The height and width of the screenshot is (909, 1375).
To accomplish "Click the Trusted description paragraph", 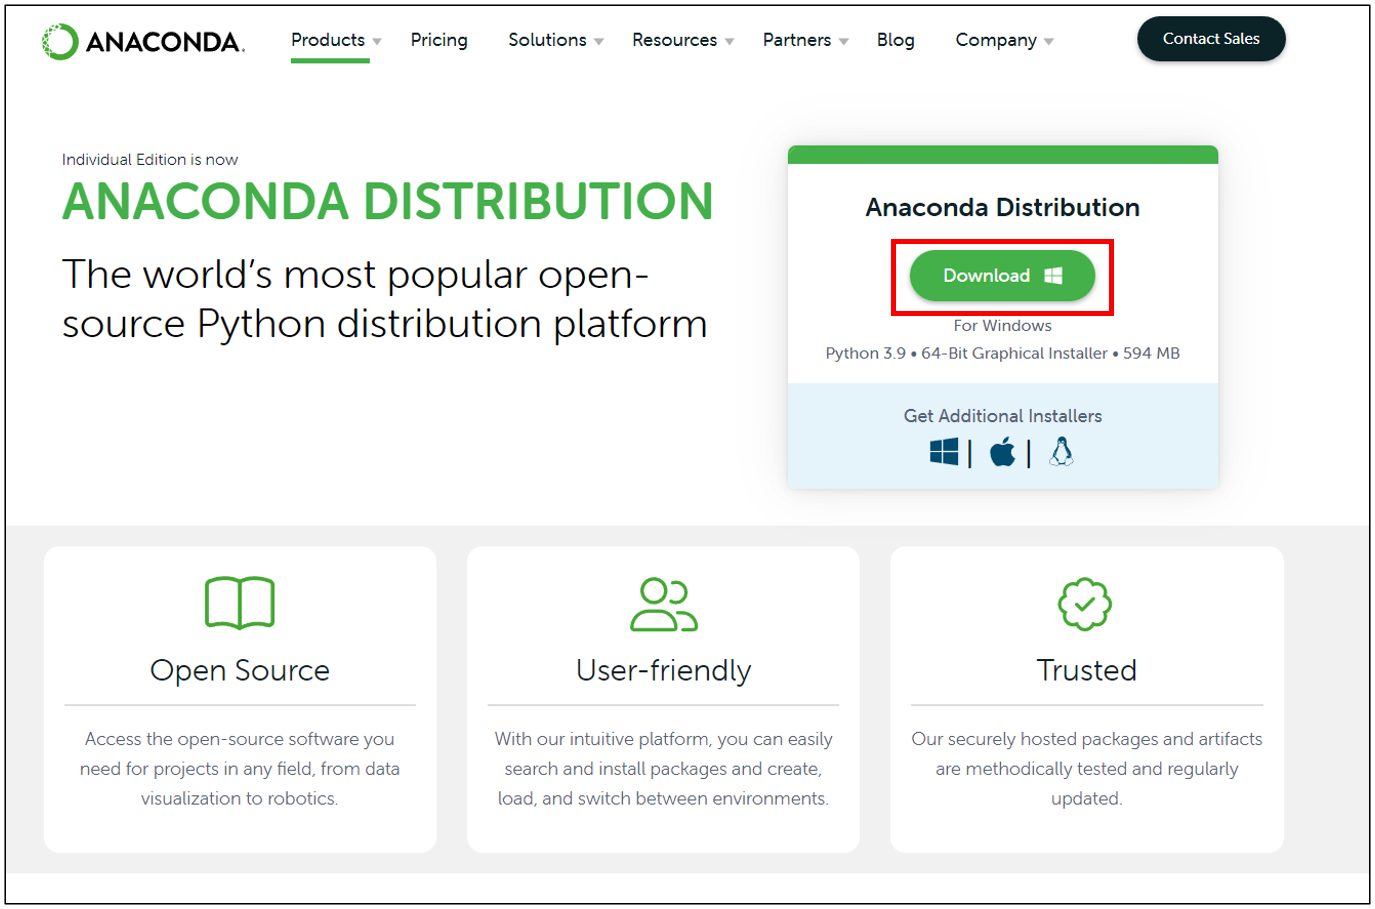I will click(x=1087, y=769).
